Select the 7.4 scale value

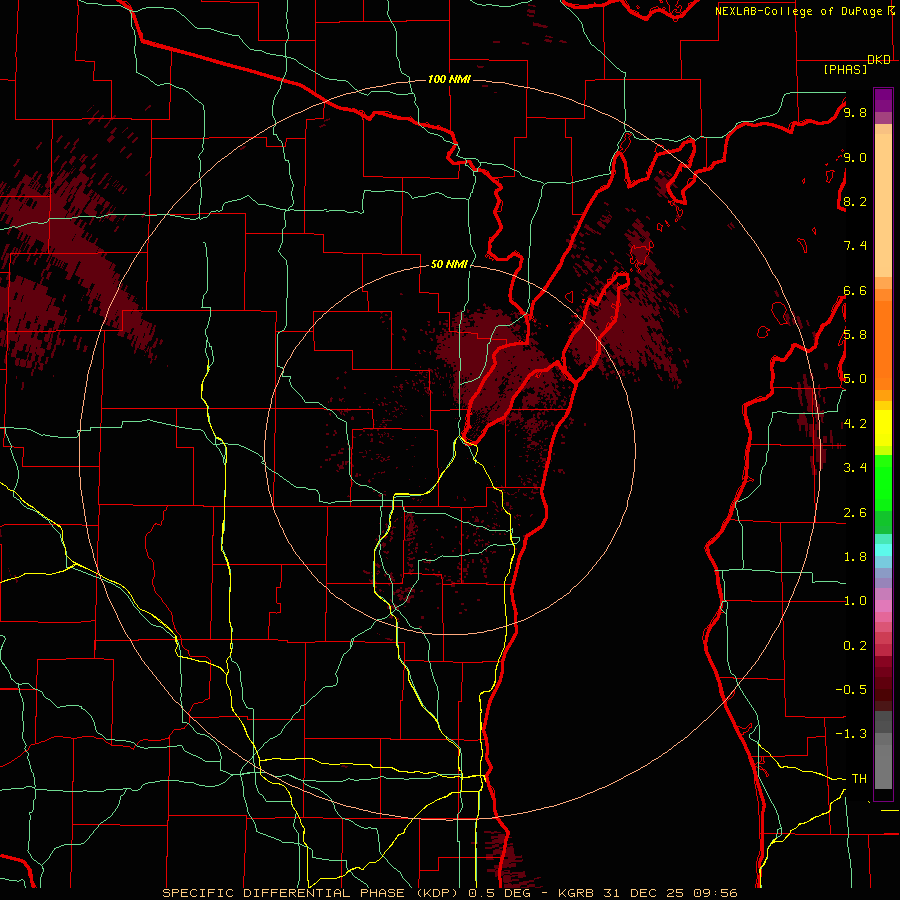(855, 246)
